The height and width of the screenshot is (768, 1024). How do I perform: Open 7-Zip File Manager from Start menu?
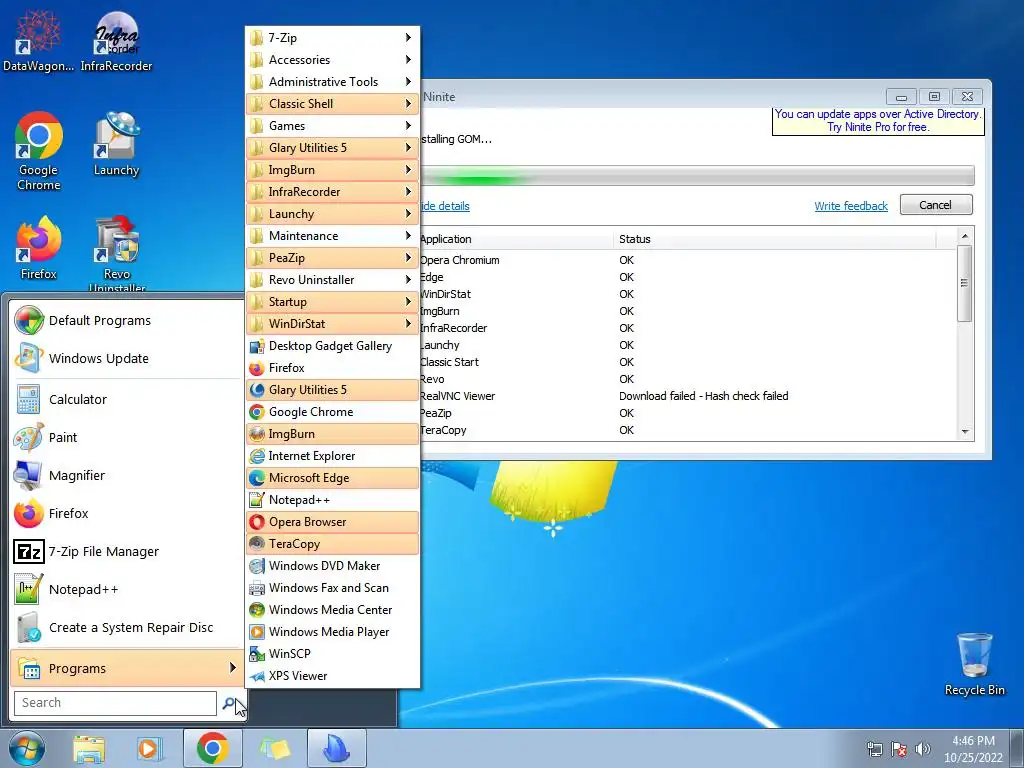coord(126,552)
